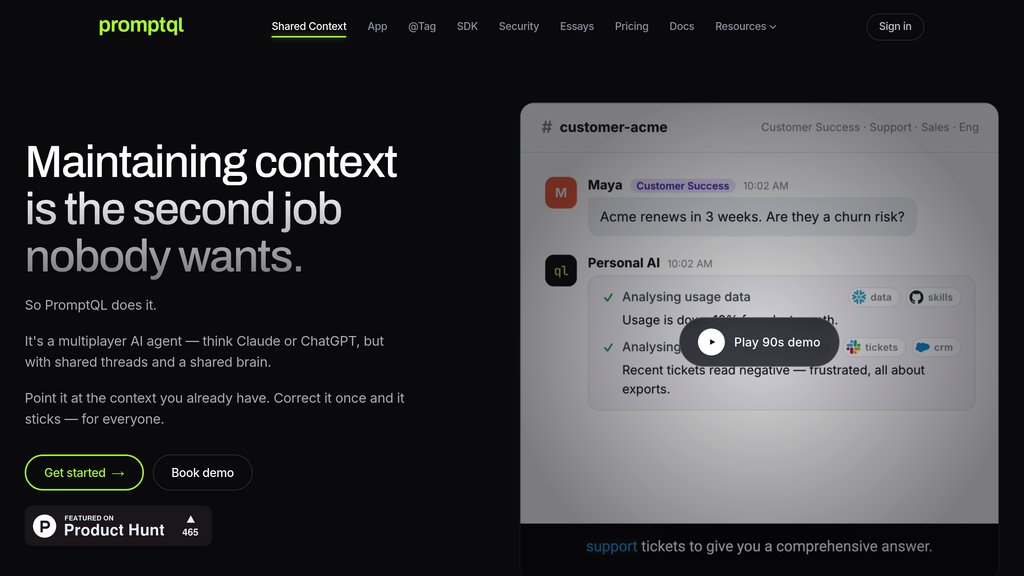Click the 'So PromptQL does it.' text

[x=91, y=305]
